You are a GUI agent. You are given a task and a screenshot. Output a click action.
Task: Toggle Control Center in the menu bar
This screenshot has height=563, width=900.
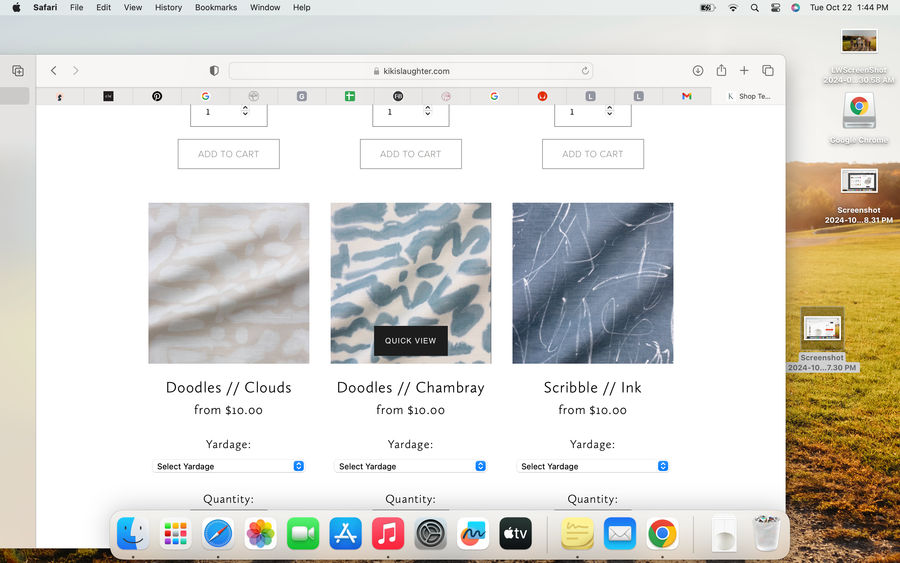pyautogui.click(x=775, y=7)
